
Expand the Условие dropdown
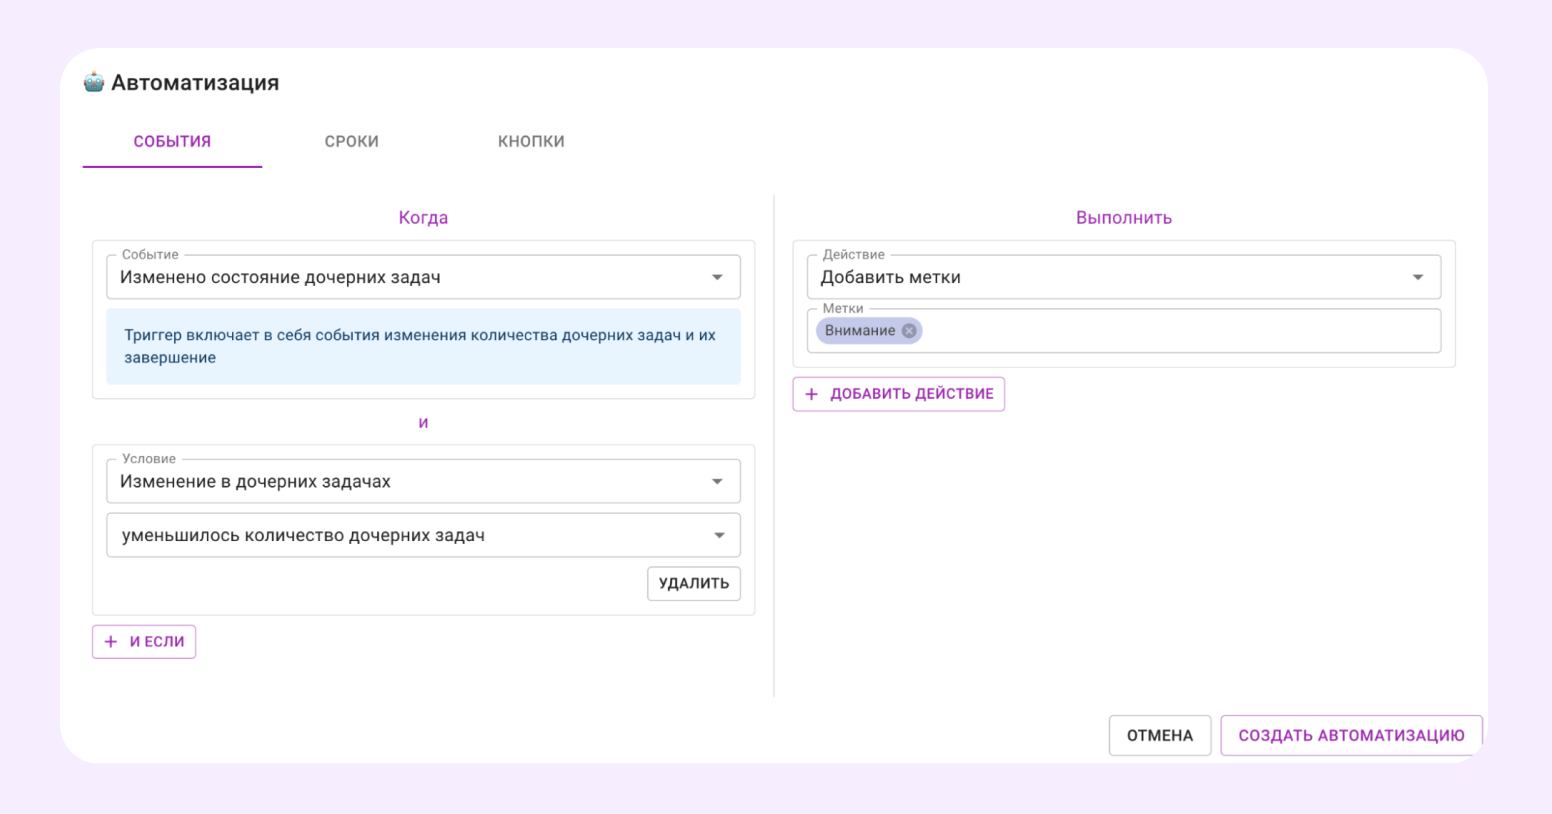point(423,481)
